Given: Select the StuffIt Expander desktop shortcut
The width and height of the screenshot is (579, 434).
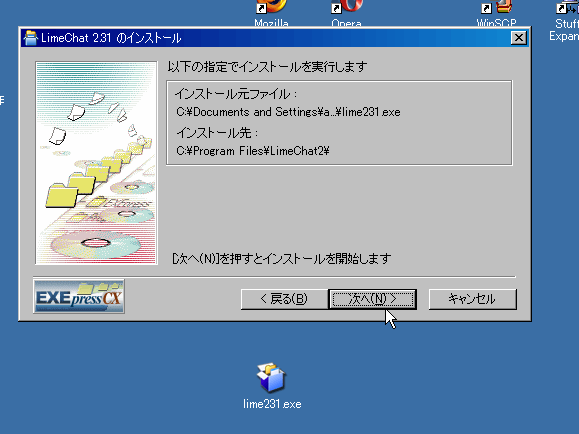Looking at the screenshot, I should (565, 20).
